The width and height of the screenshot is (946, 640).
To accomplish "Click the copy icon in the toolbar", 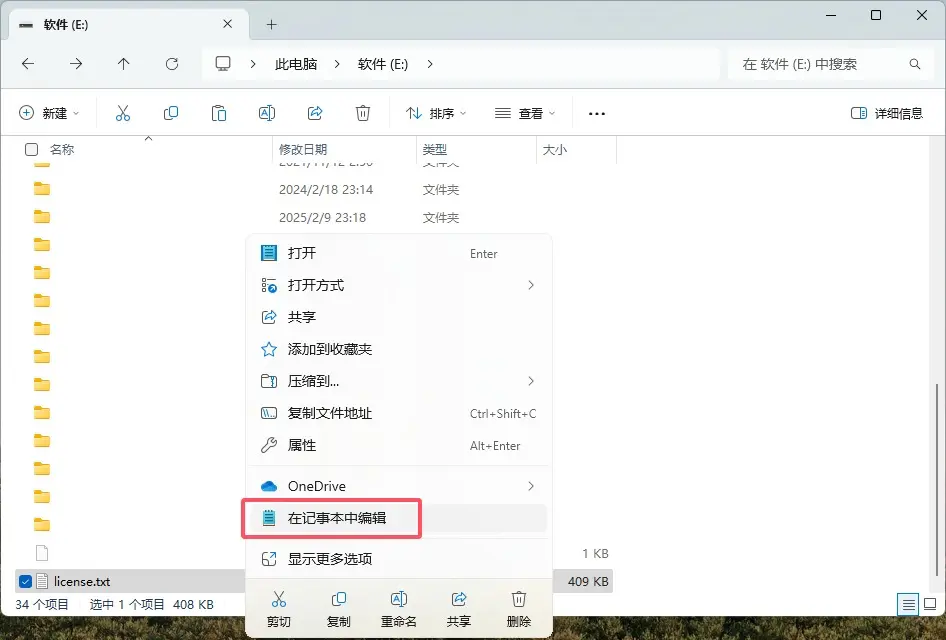I will click(x=171, y=113).
